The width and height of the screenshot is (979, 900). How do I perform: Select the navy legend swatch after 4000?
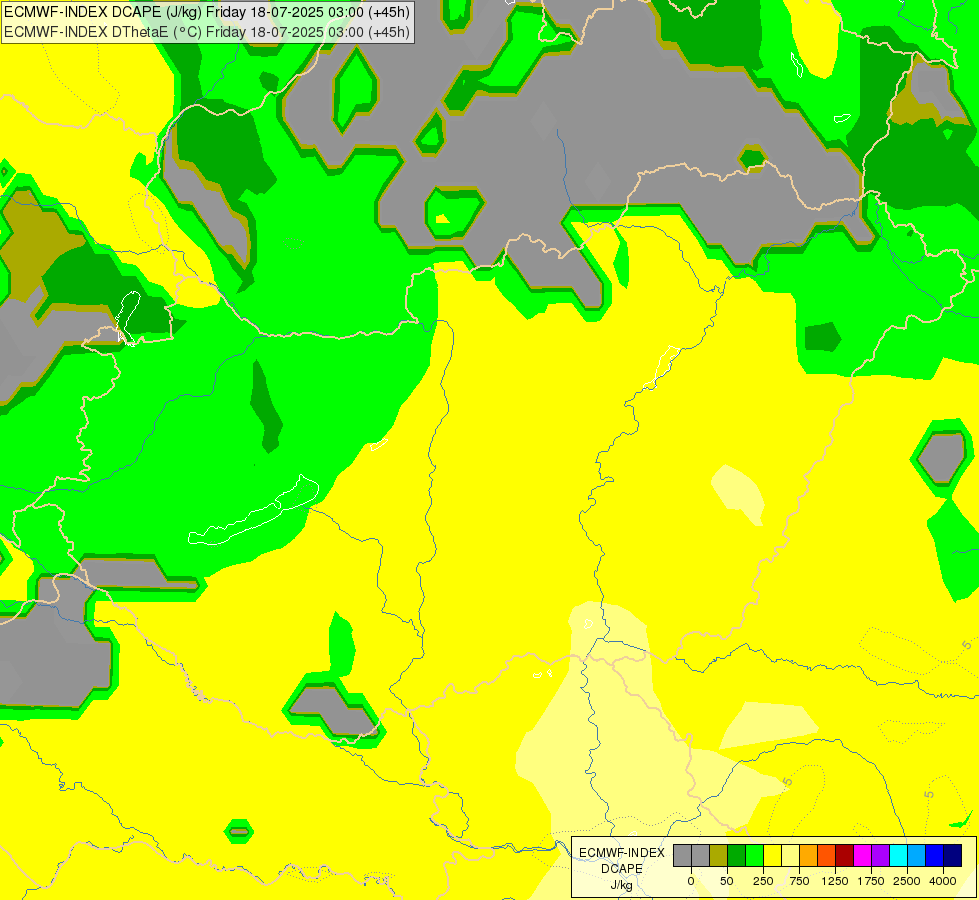pos(953,855)
